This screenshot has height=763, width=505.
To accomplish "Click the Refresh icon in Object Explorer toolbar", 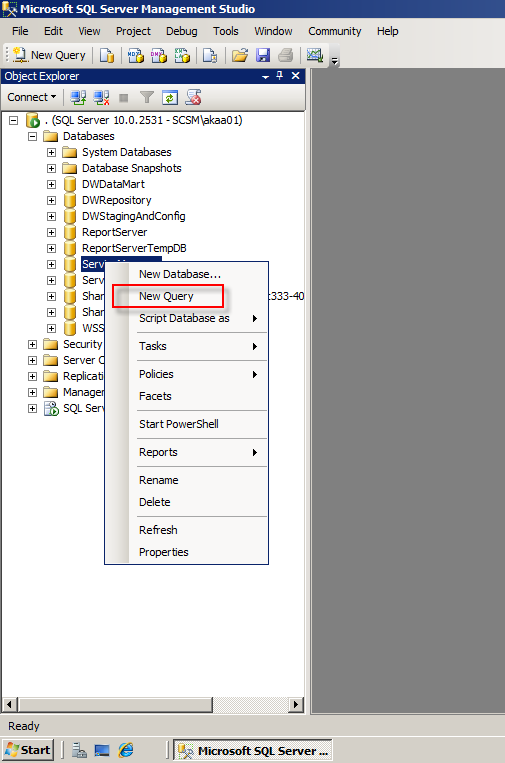I will click(170, 97).
